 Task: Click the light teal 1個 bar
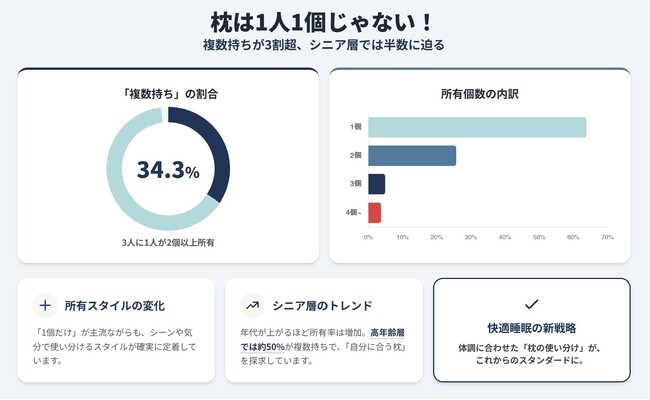click(x=476, y=127)
